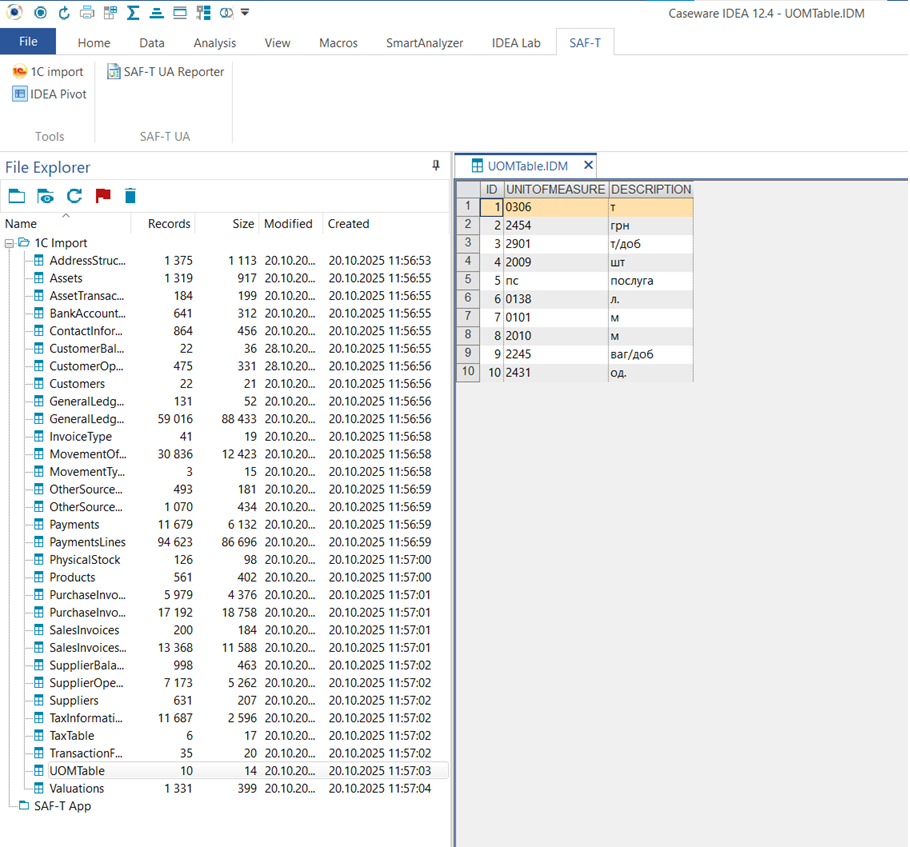Screen dimensions: 910x847
Task: Collapse the 1C Import folder tree node
Action: (x=9, y=243)
